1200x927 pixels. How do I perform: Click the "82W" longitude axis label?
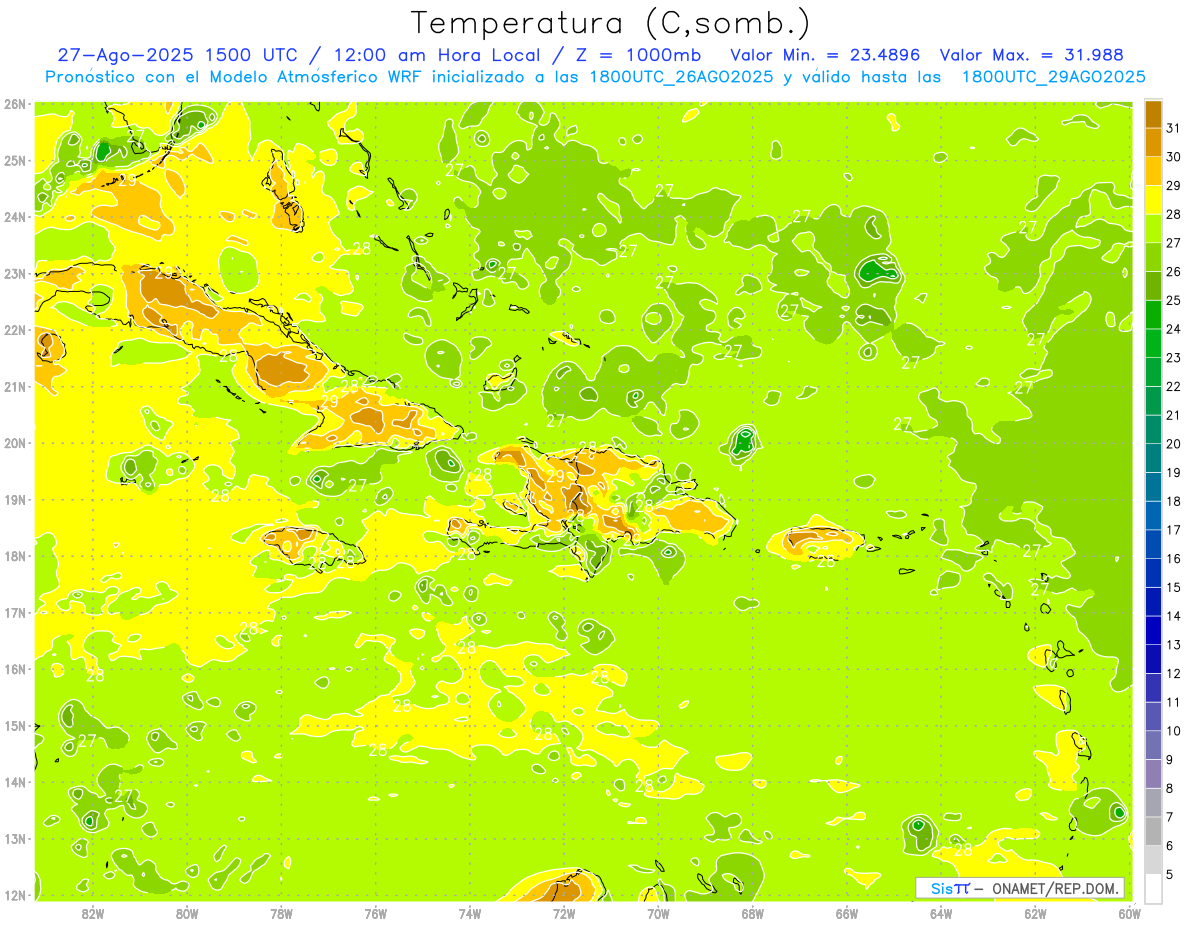tap(92, 912)
